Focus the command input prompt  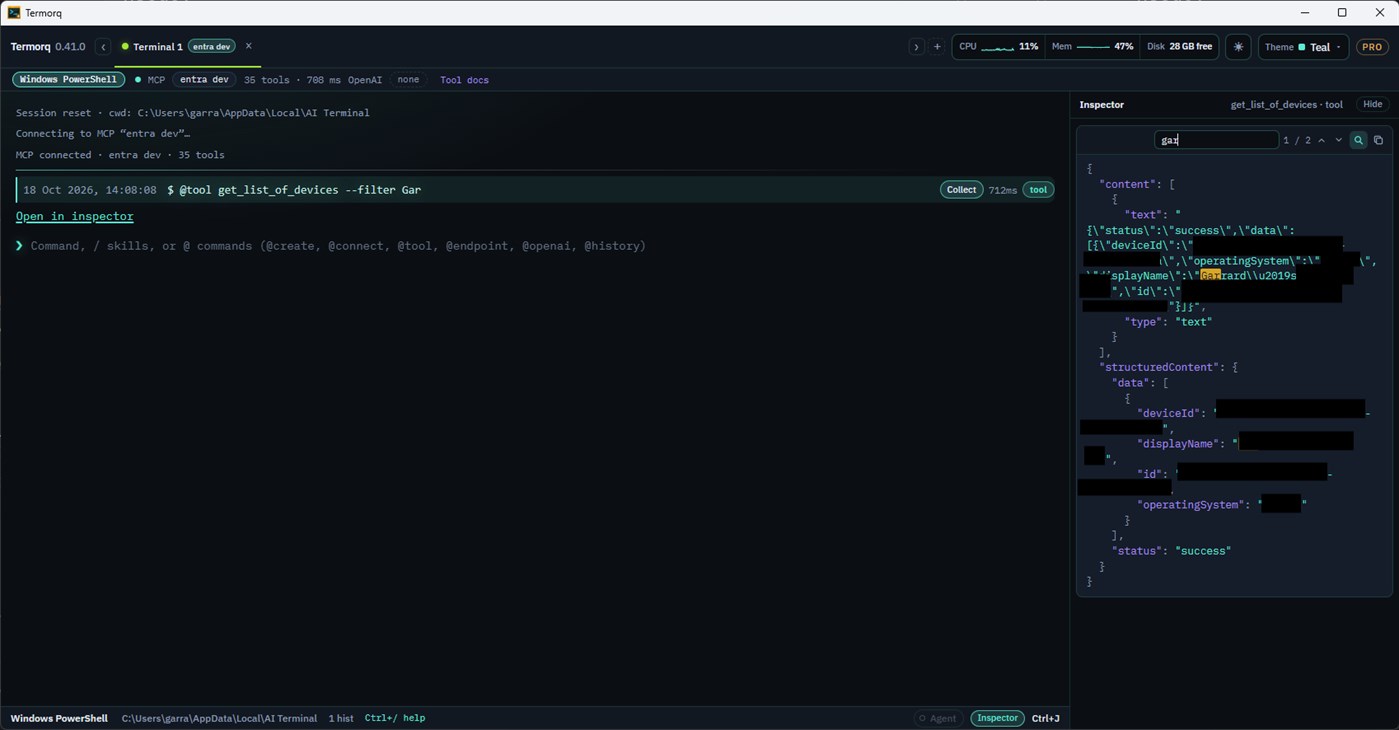pos(338,246)
